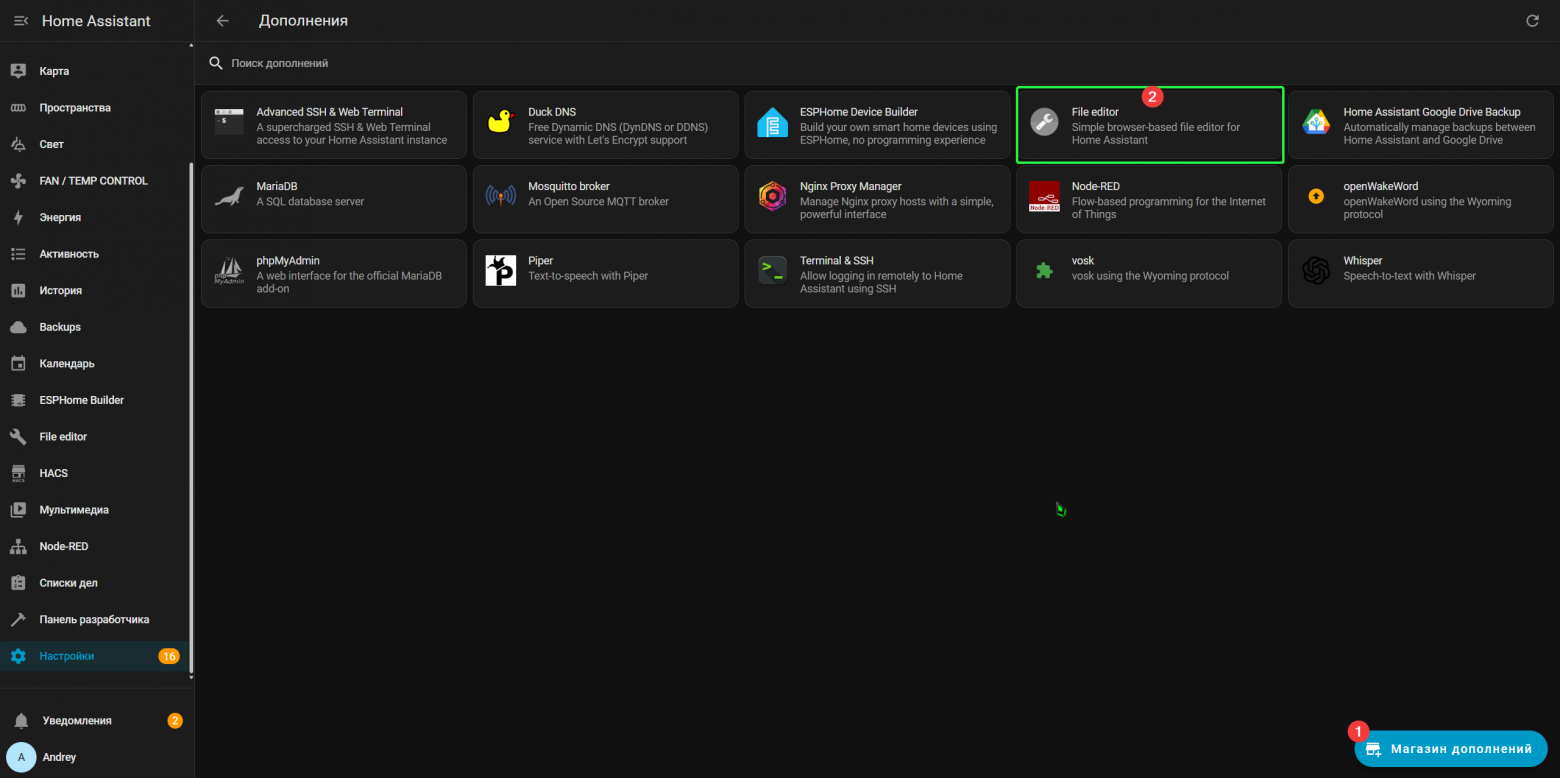Viewport: 1560px width, 778px height.
Task: Click "vosk using the Wyoming protocol" text
Action: 1150,276
